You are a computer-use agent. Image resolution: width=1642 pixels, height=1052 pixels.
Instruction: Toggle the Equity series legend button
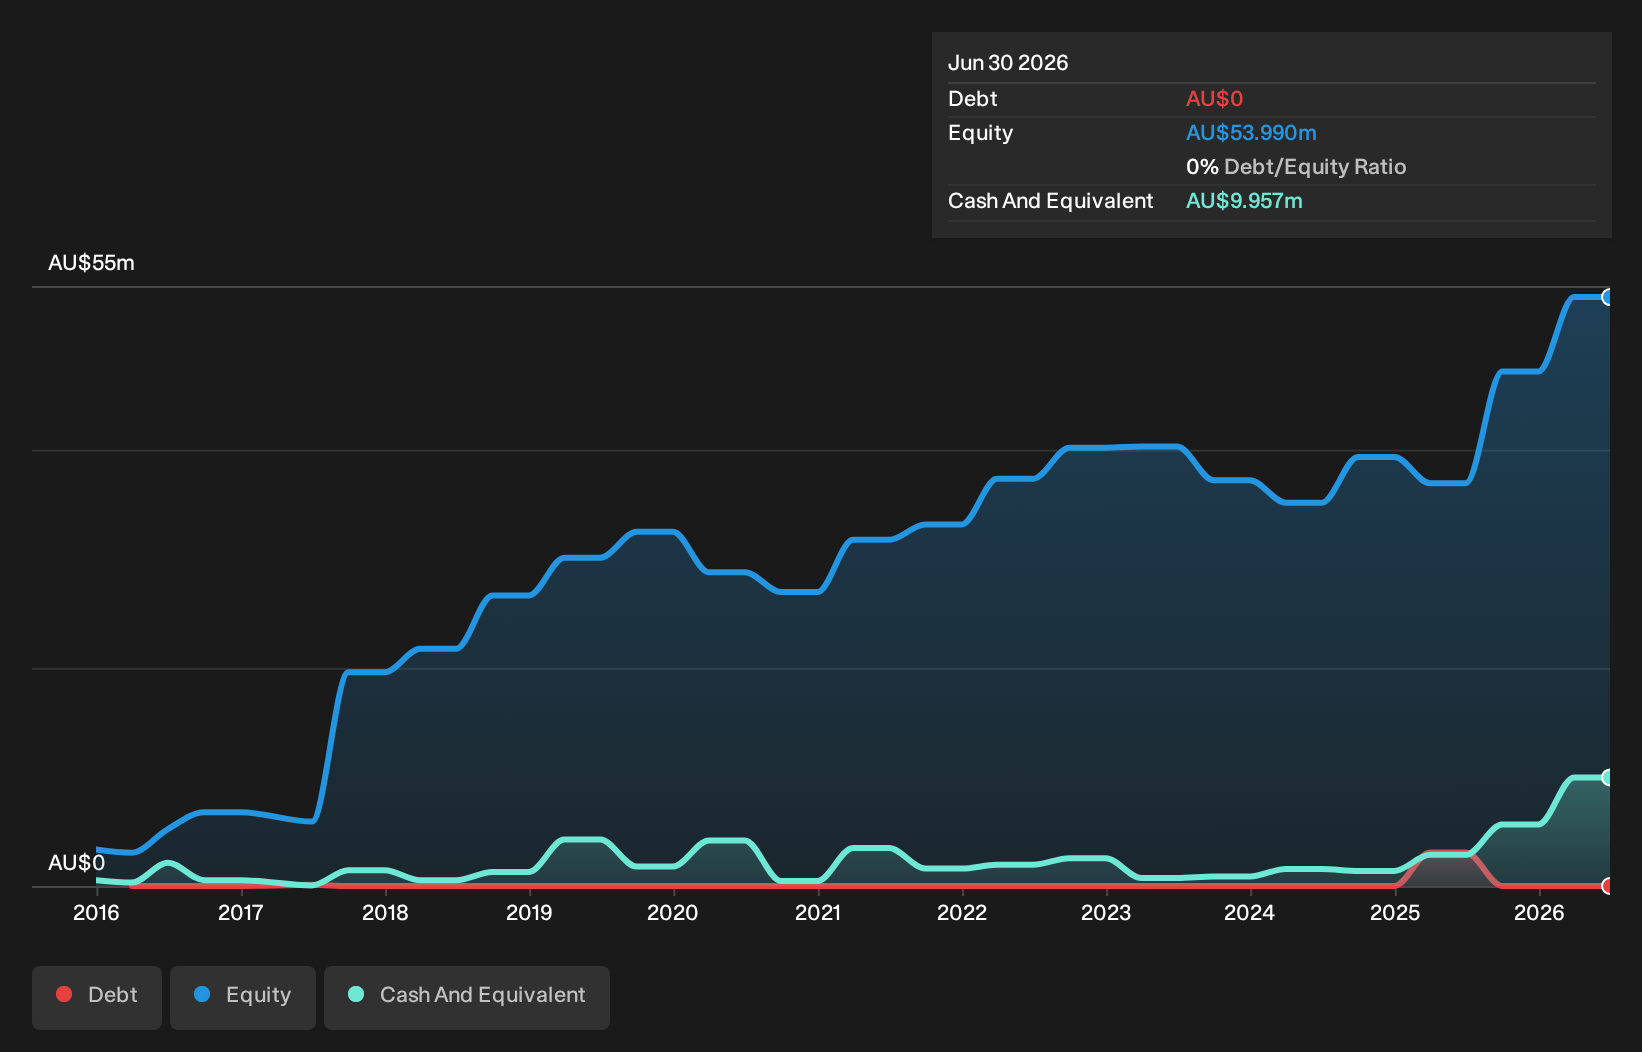pyautogui.click(x=243, y=997)
